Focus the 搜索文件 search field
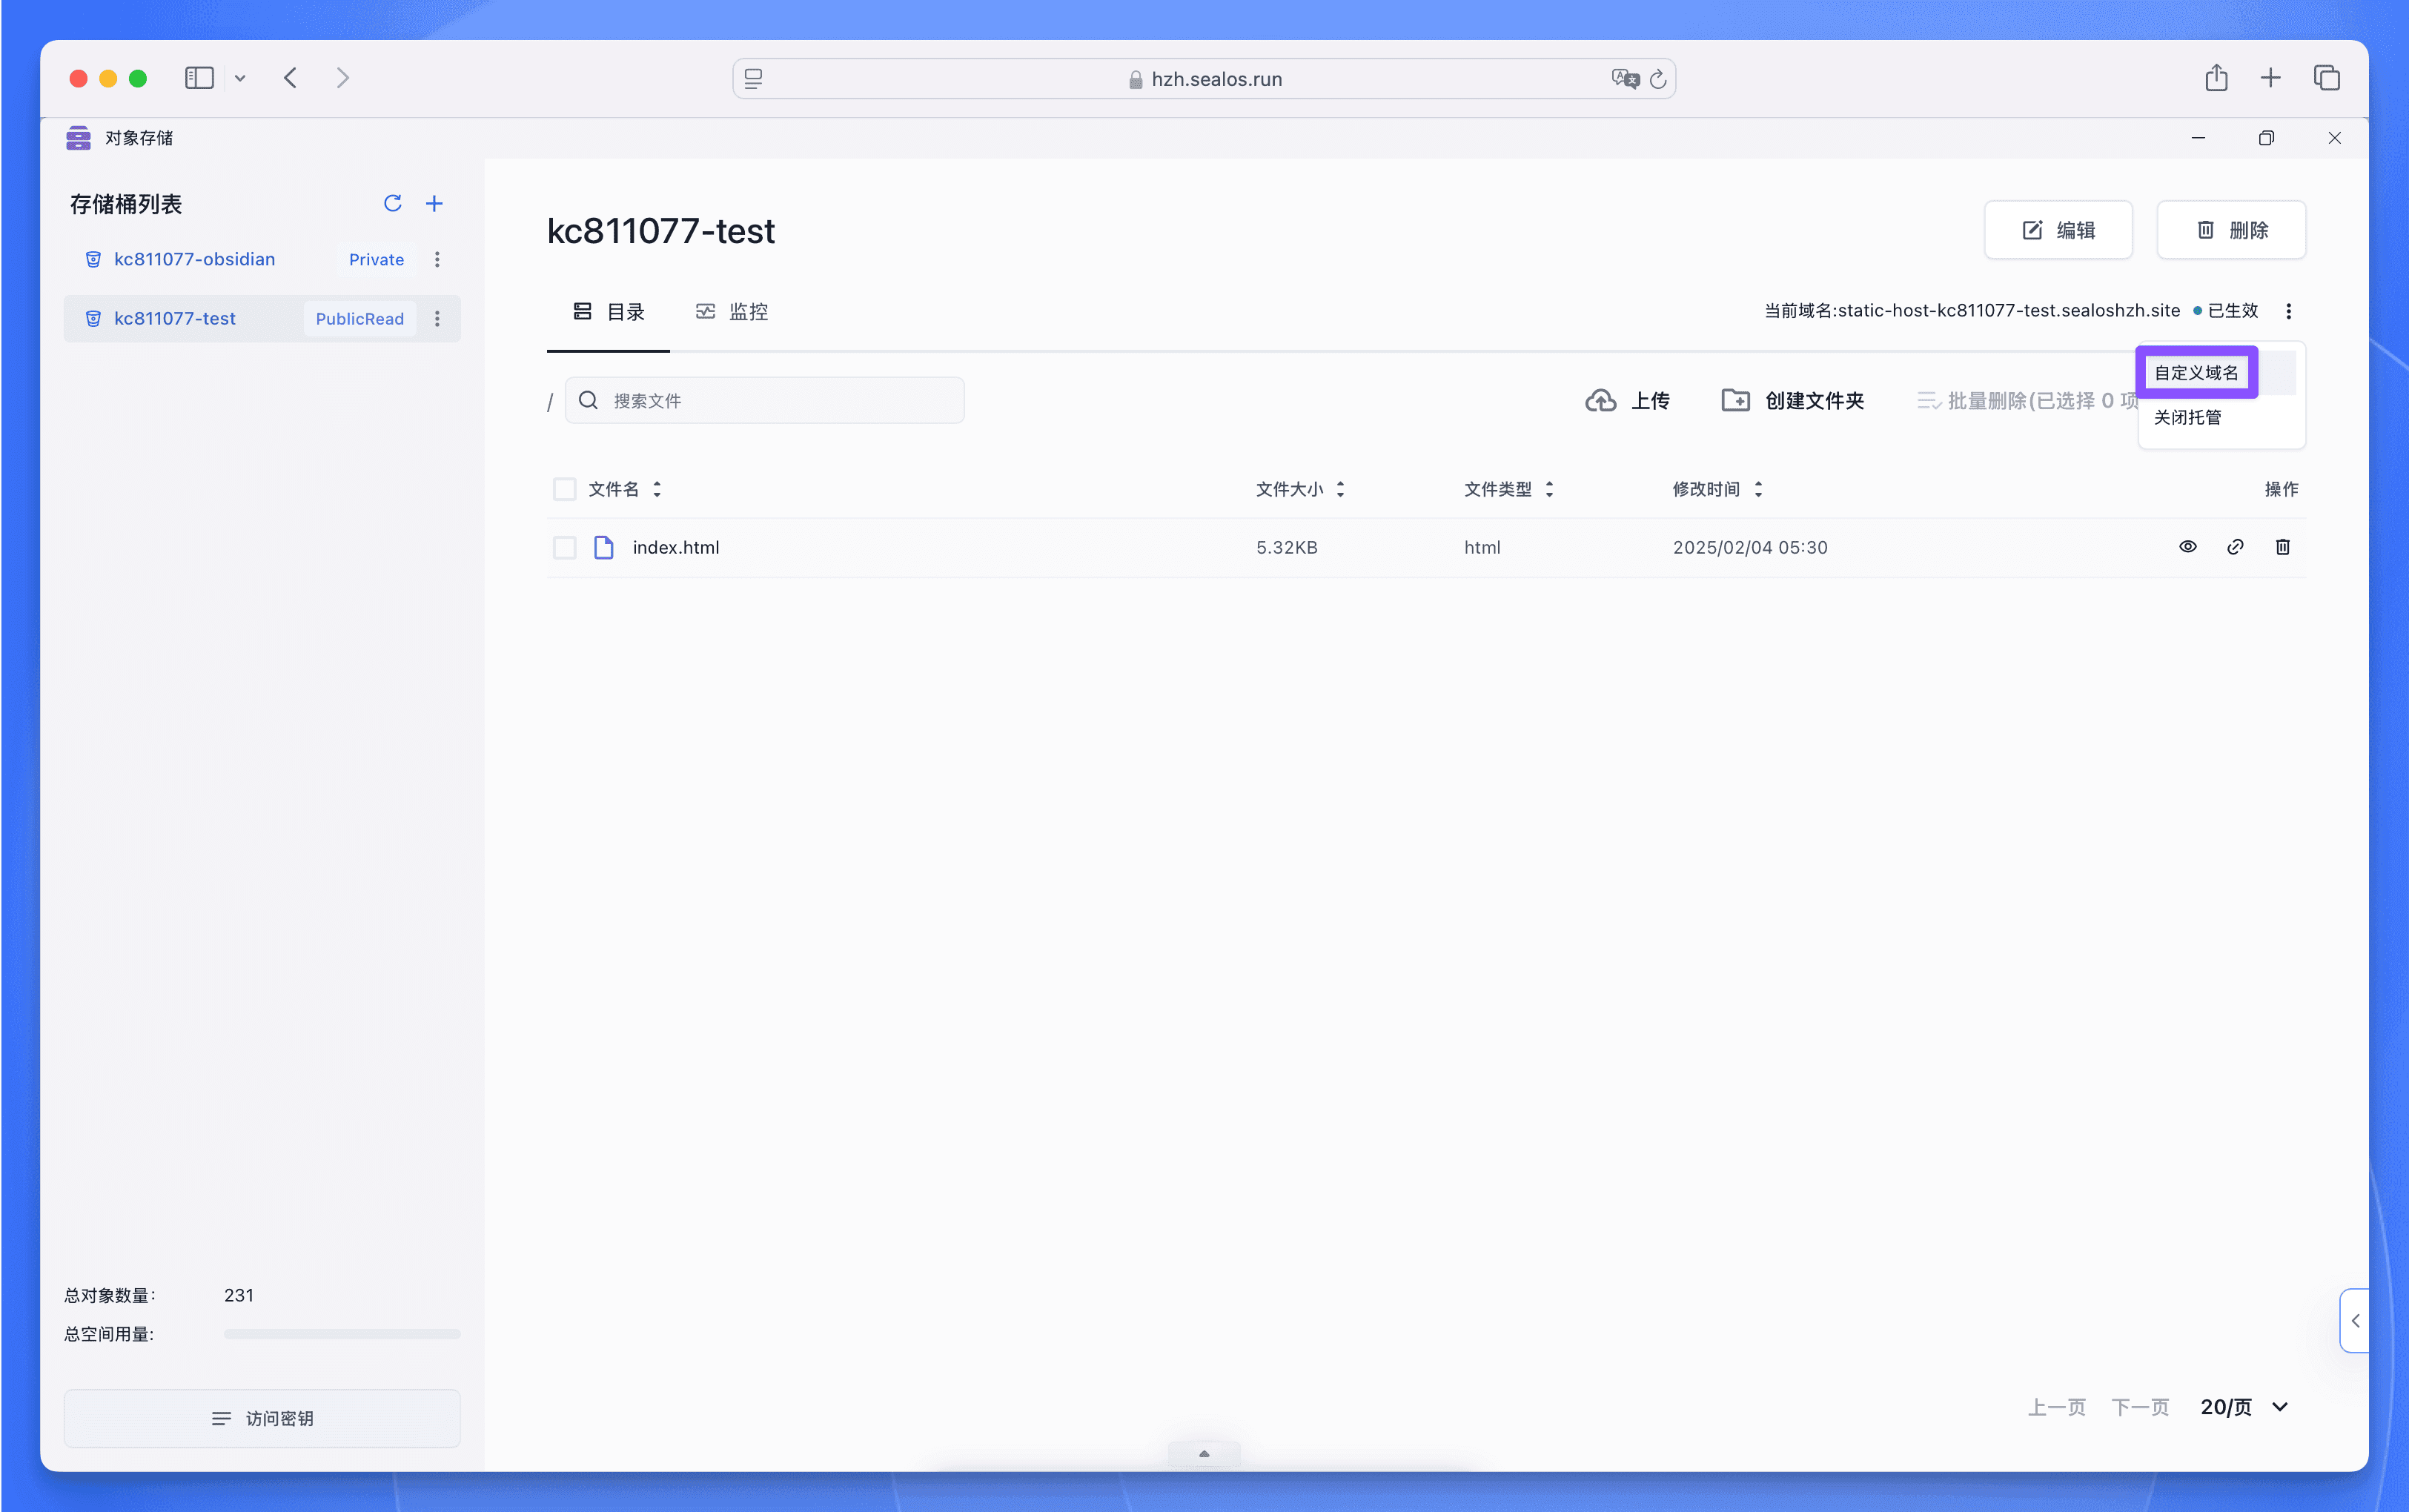2409x1512 pixels. [765, 401]
